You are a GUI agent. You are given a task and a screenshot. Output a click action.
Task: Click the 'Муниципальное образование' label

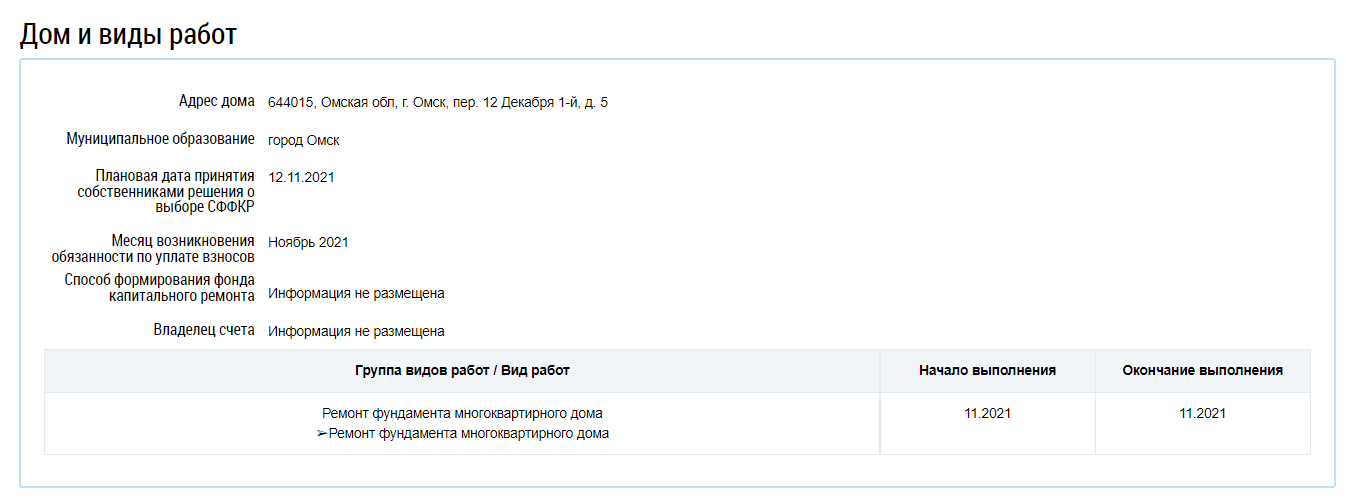click(160, 139)
